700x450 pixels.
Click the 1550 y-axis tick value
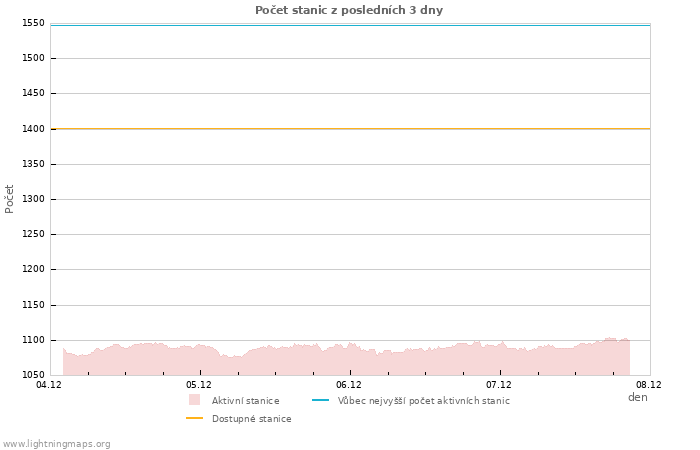[33, 23]
